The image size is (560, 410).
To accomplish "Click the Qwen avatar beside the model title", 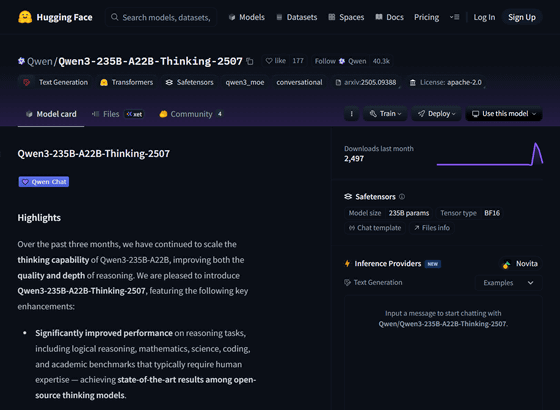I will [21, 61].
